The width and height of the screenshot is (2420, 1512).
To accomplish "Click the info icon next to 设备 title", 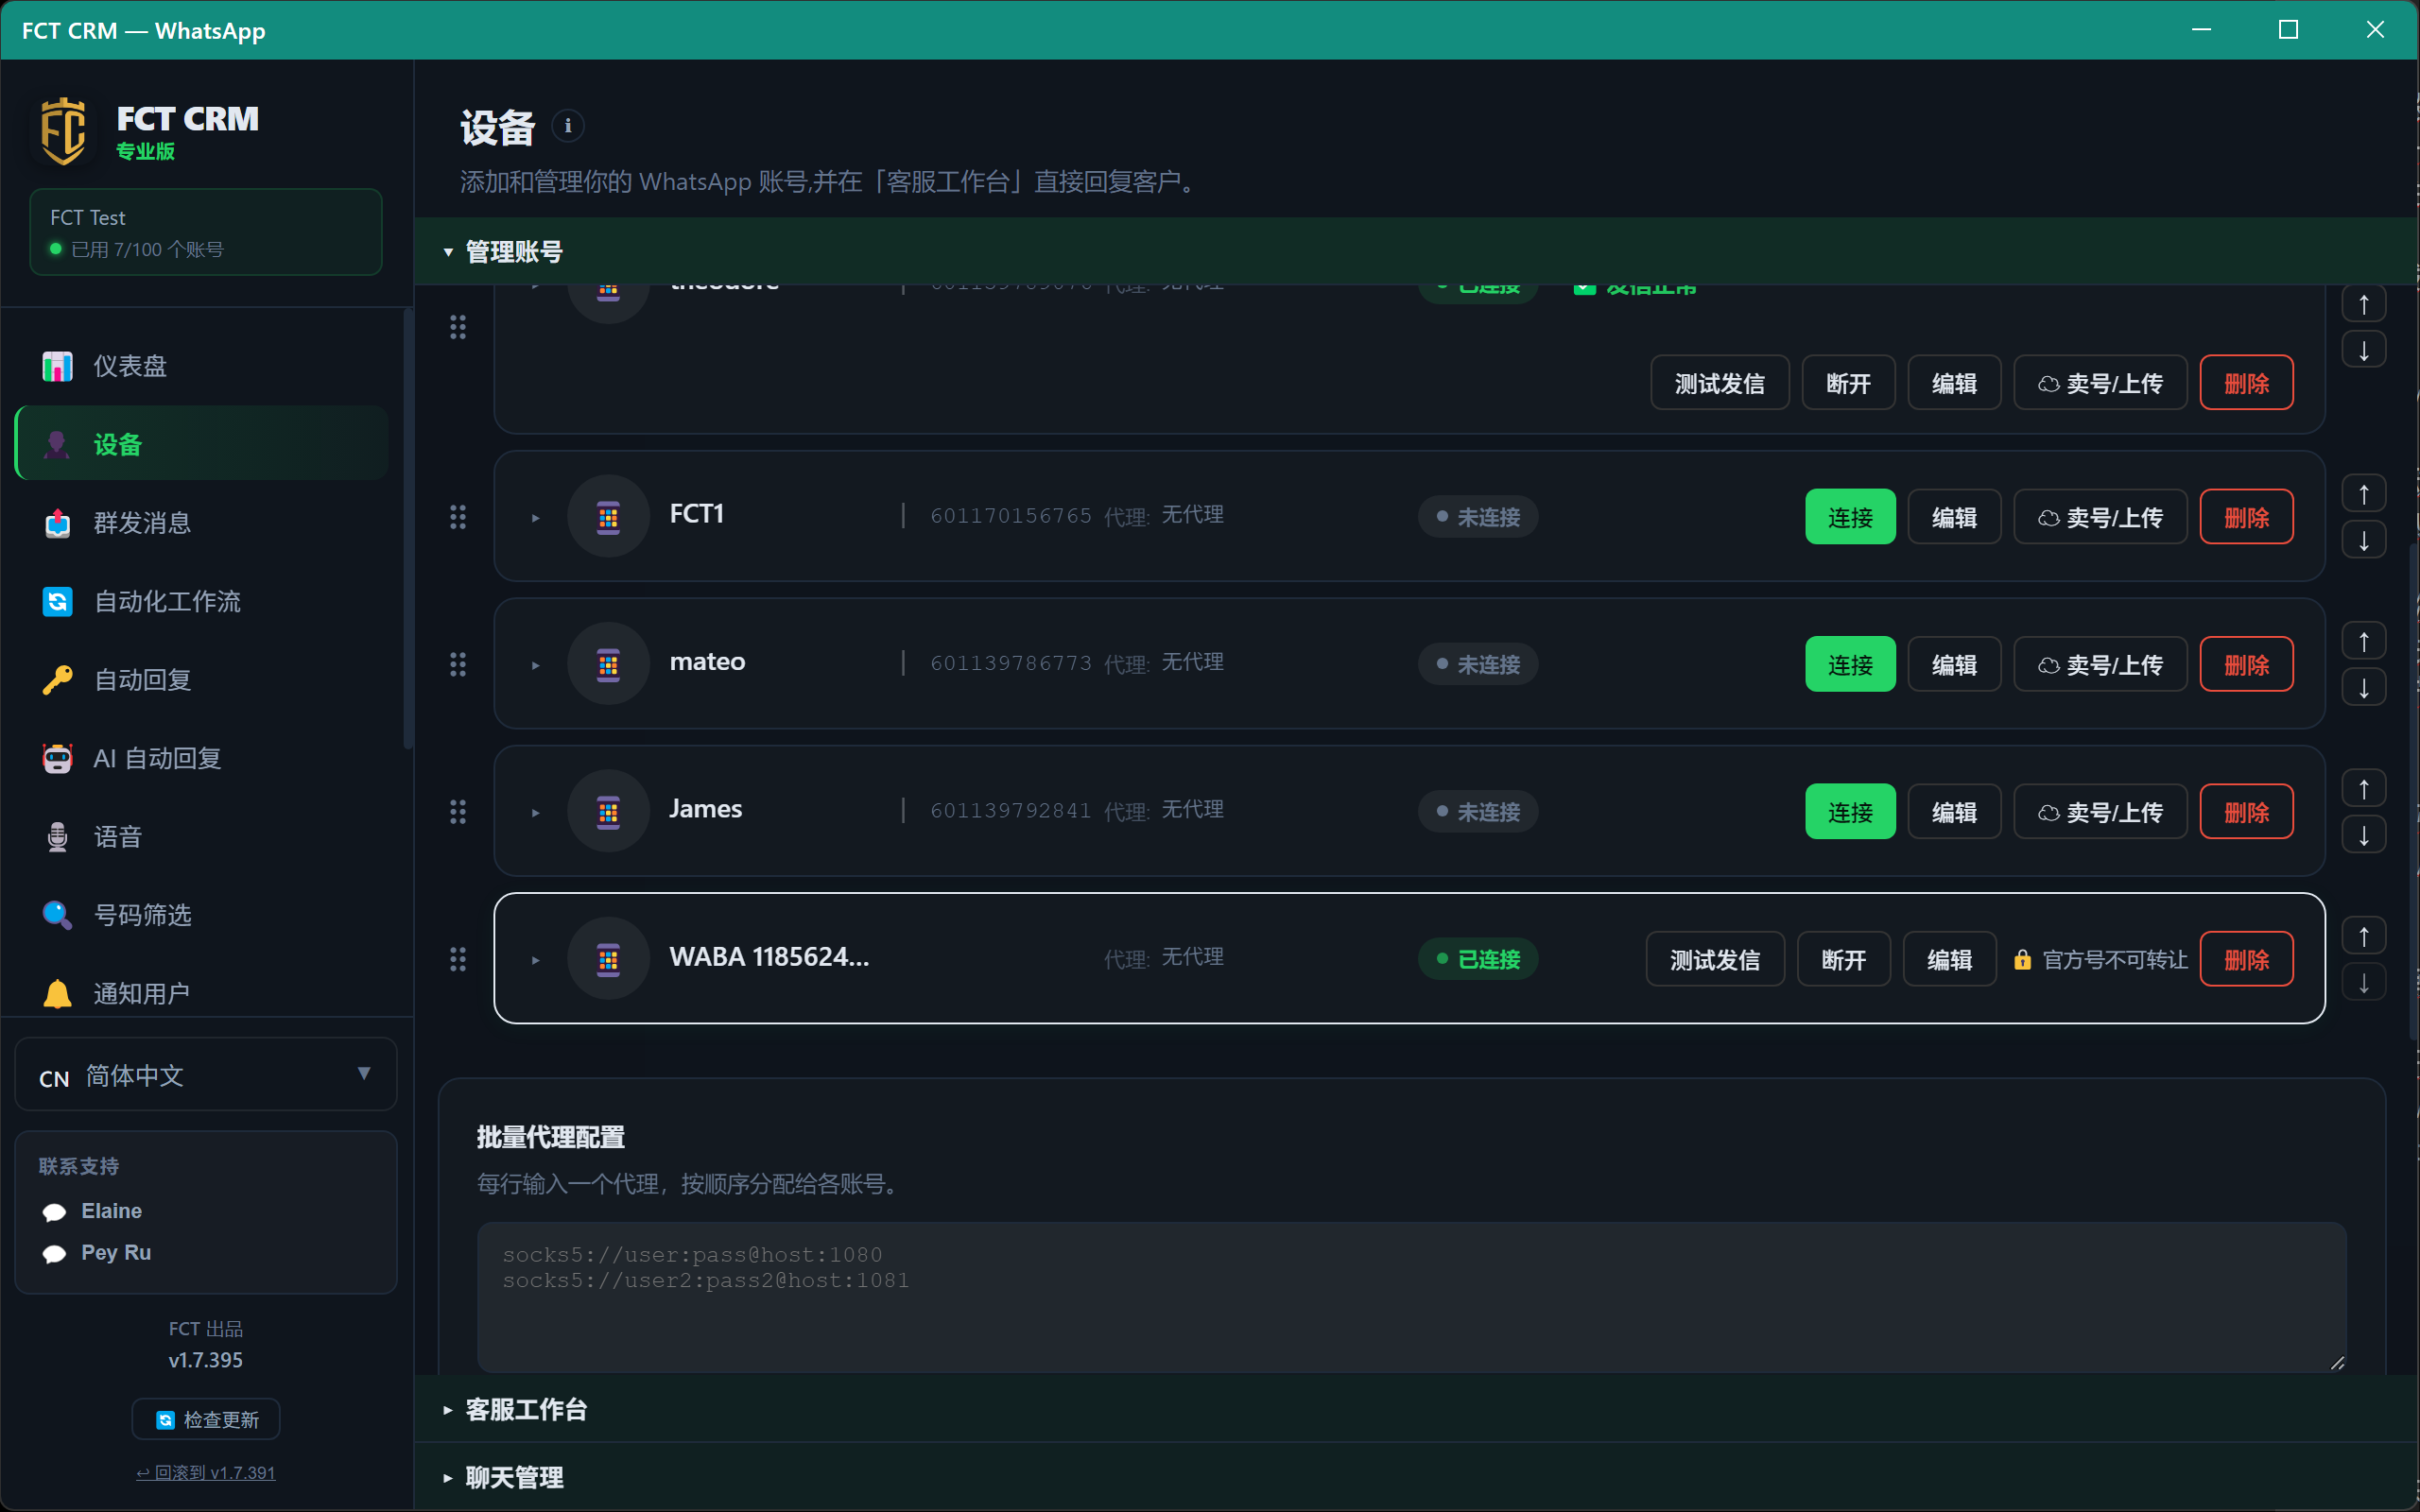I will [x=568, y=126].
